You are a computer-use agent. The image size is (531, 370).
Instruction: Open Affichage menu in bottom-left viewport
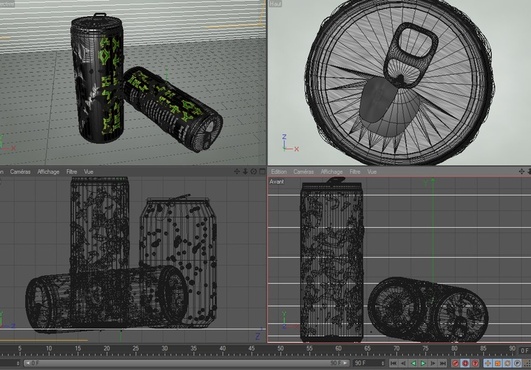click(x=48, y=172)
